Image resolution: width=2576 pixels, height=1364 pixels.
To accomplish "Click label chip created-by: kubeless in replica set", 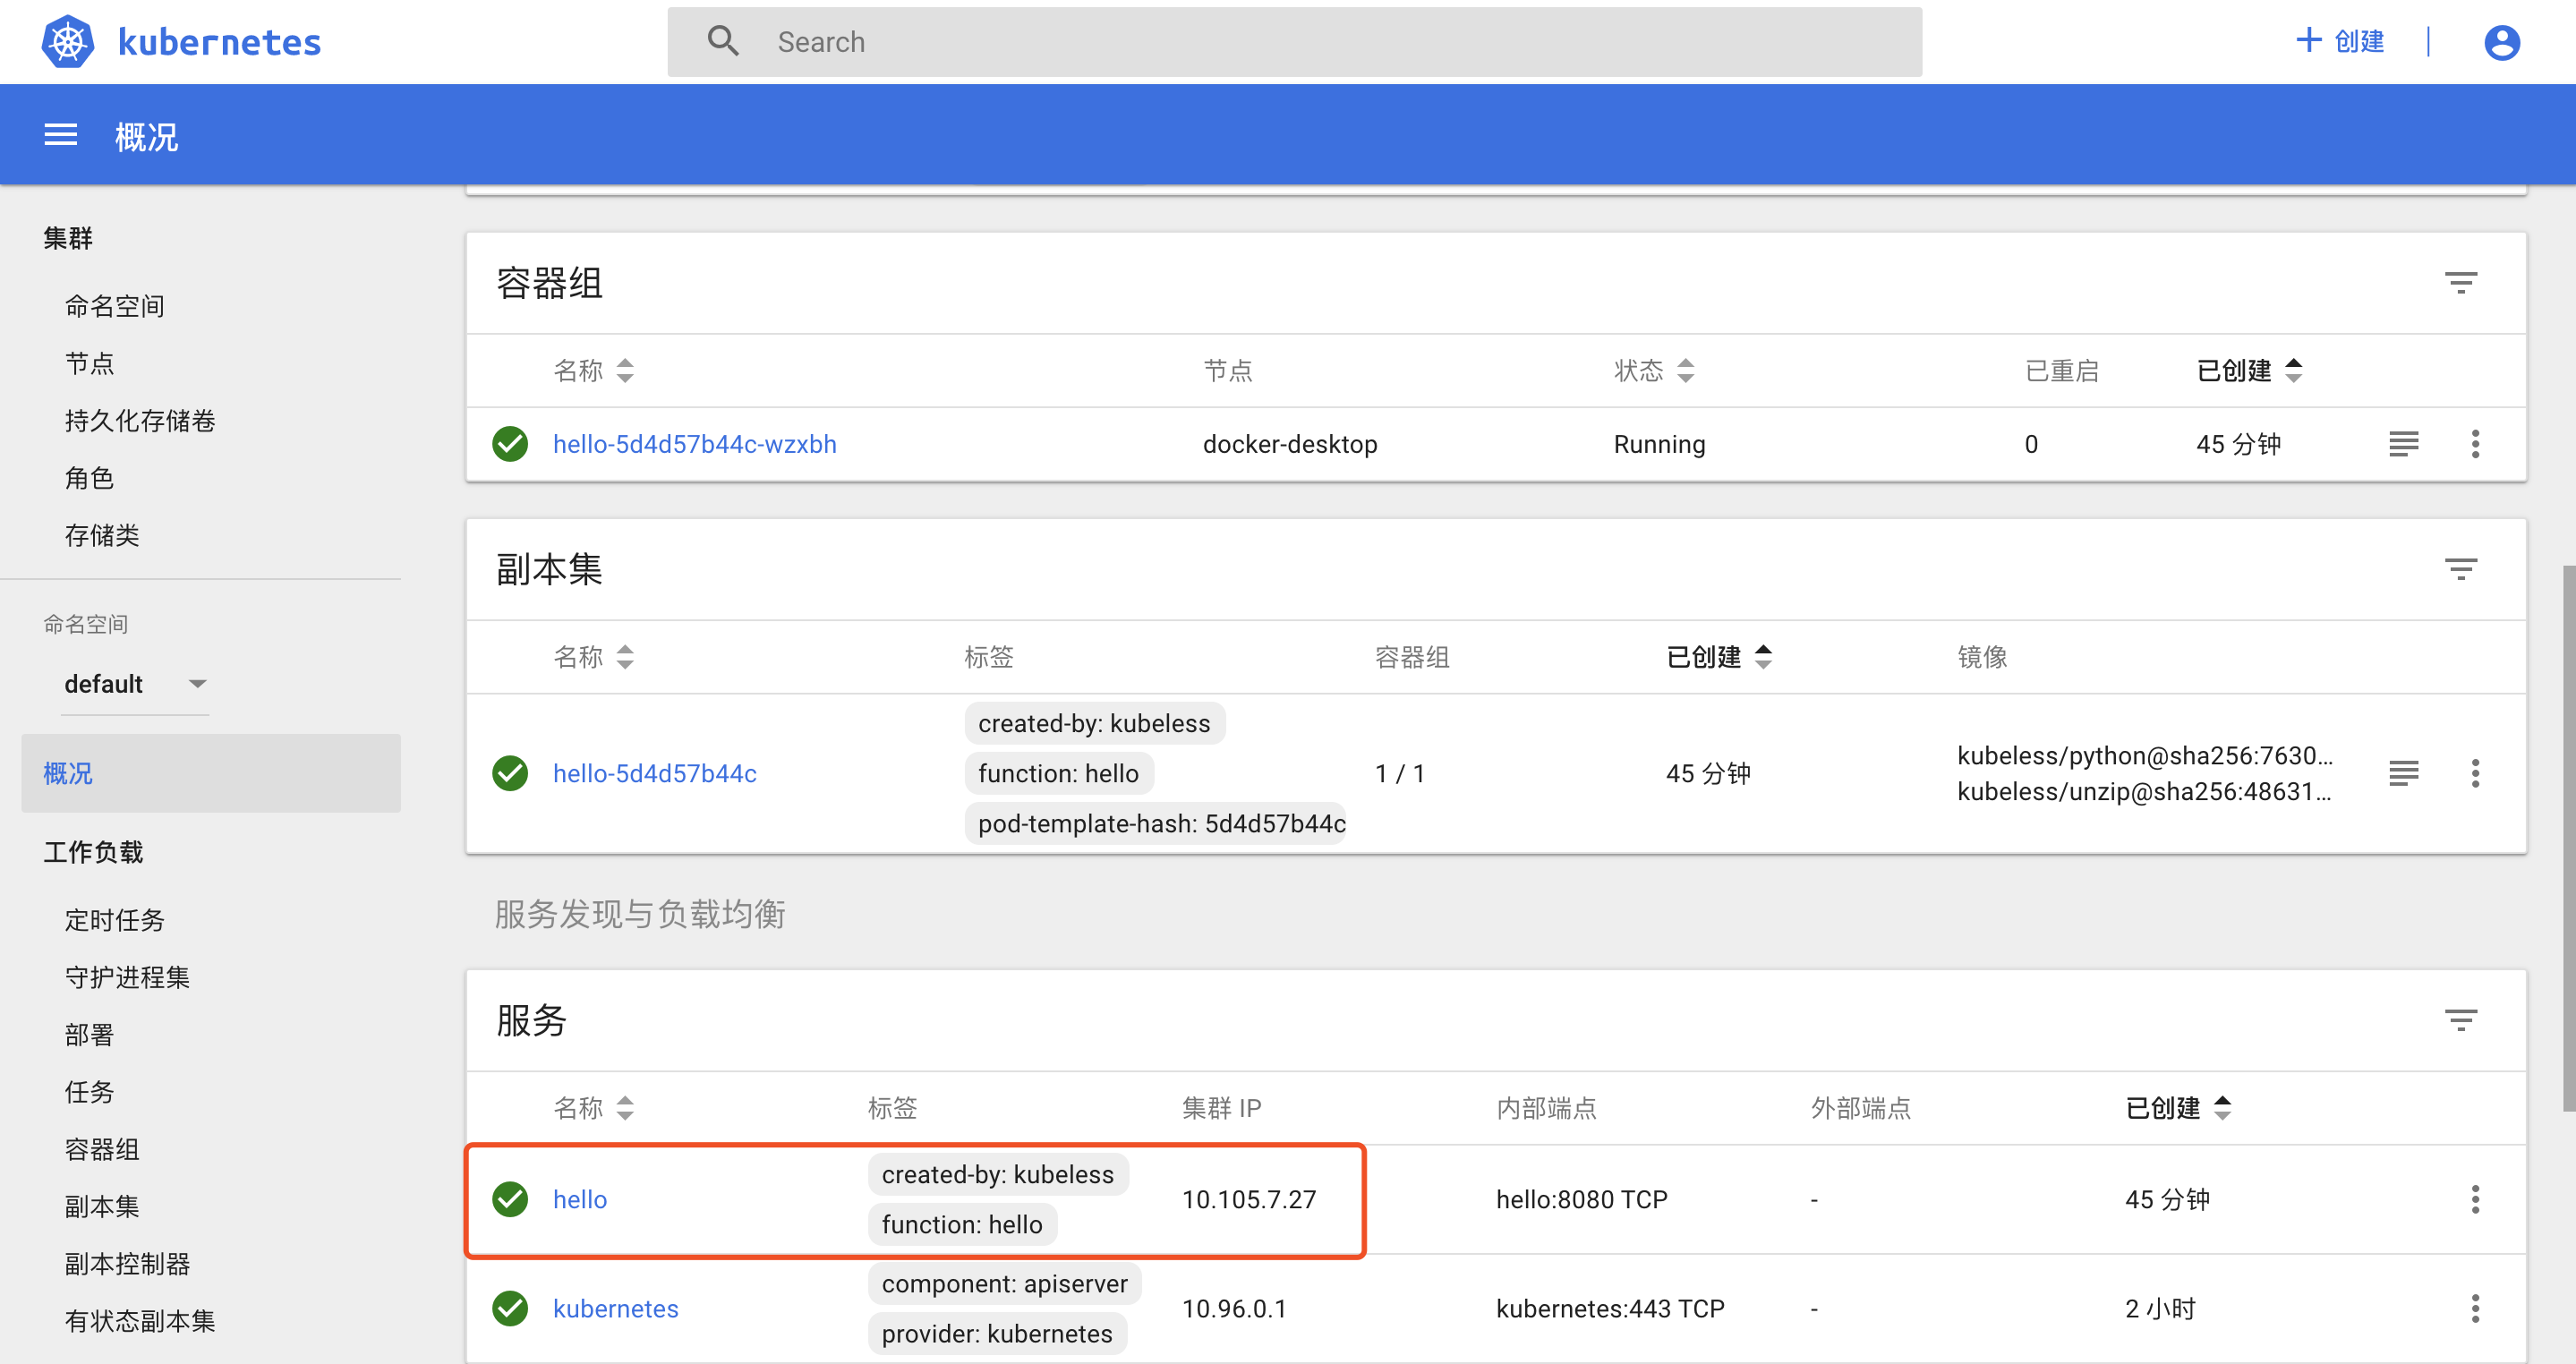I will [1094, 723].
